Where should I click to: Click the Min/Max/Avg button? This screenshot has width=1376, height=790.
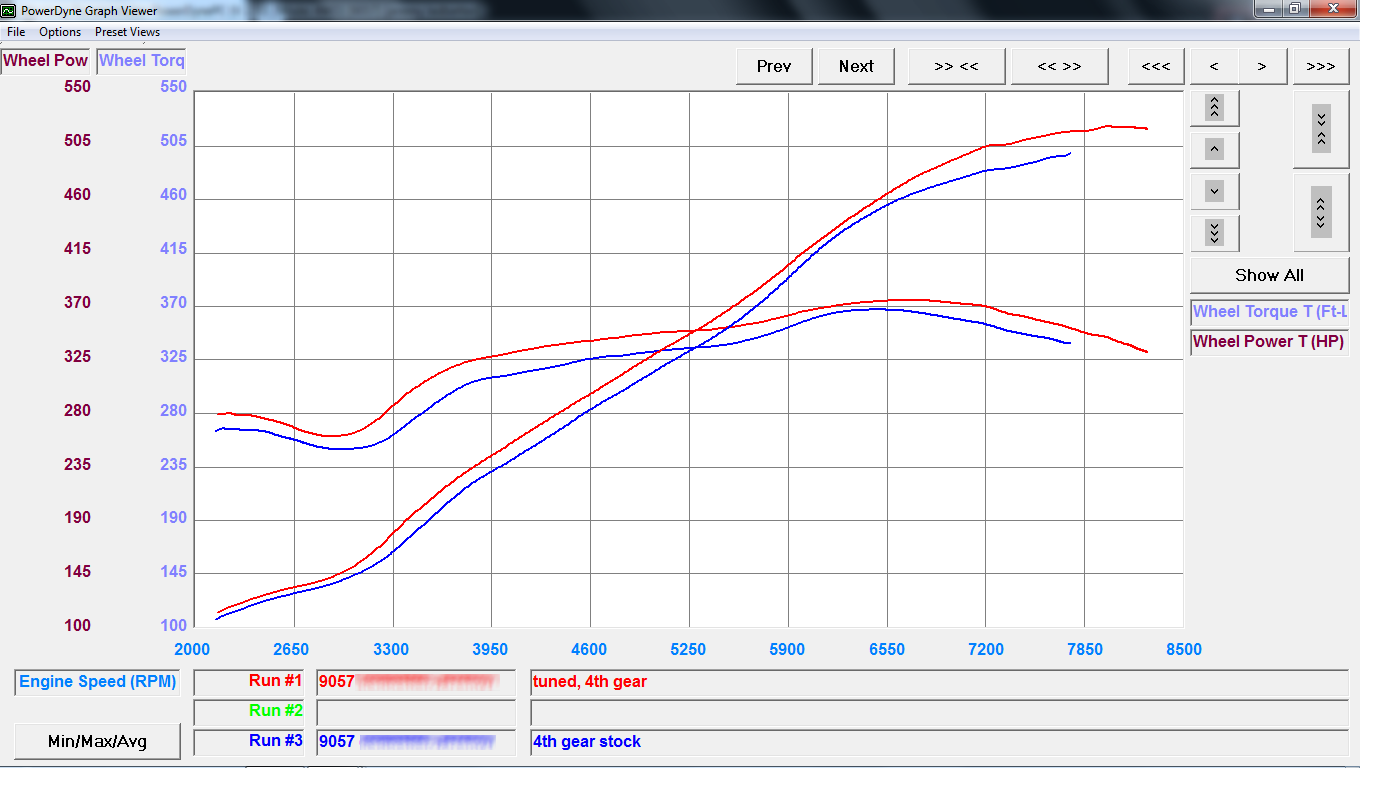(97, 741)
